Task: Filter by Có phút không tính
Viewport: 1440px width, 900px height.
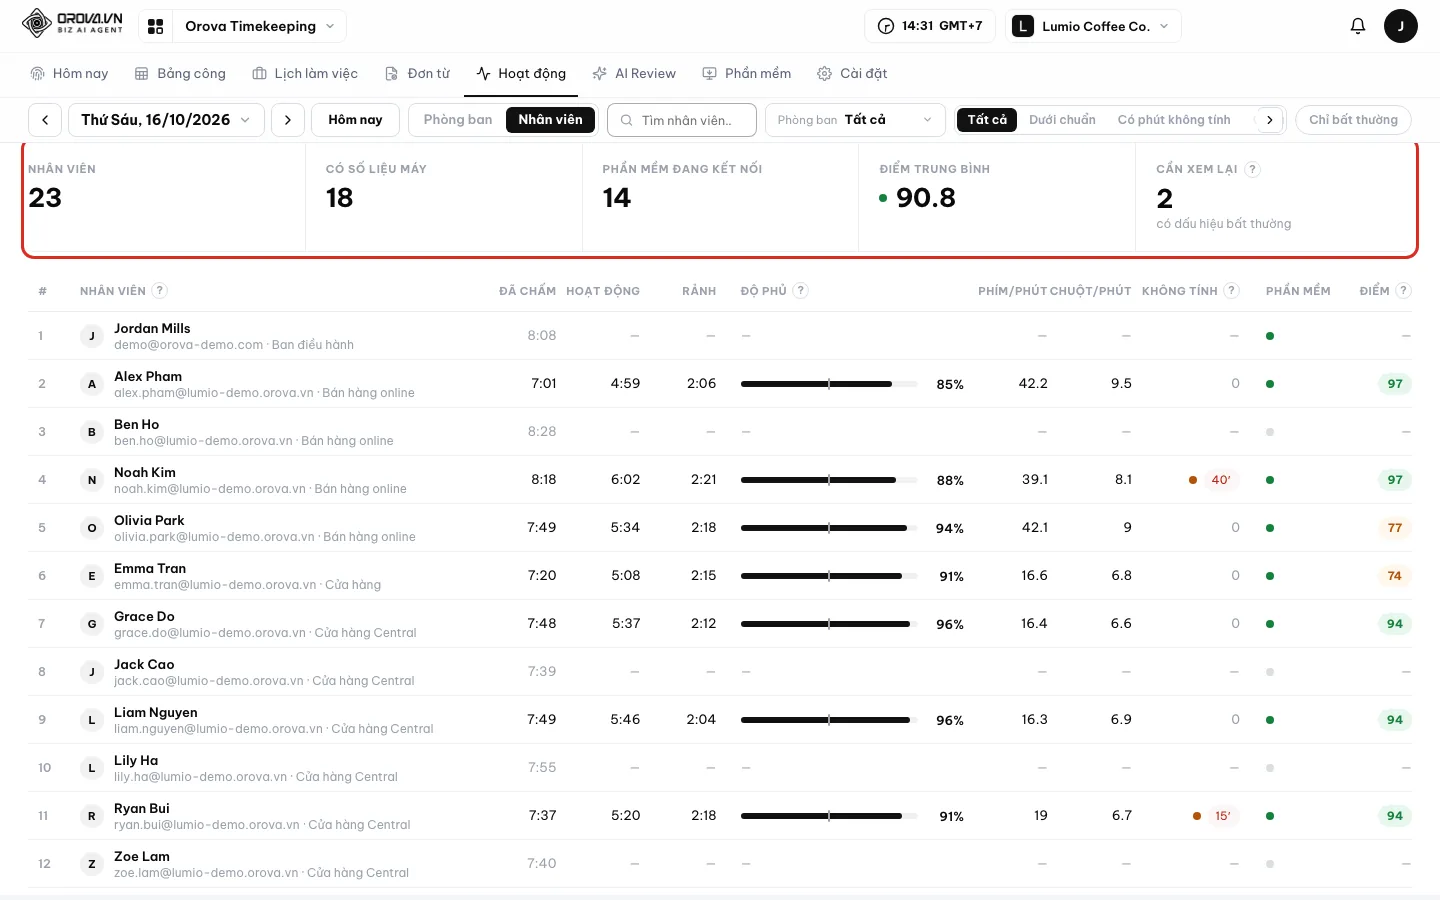Action: [x=1174, y=120]
